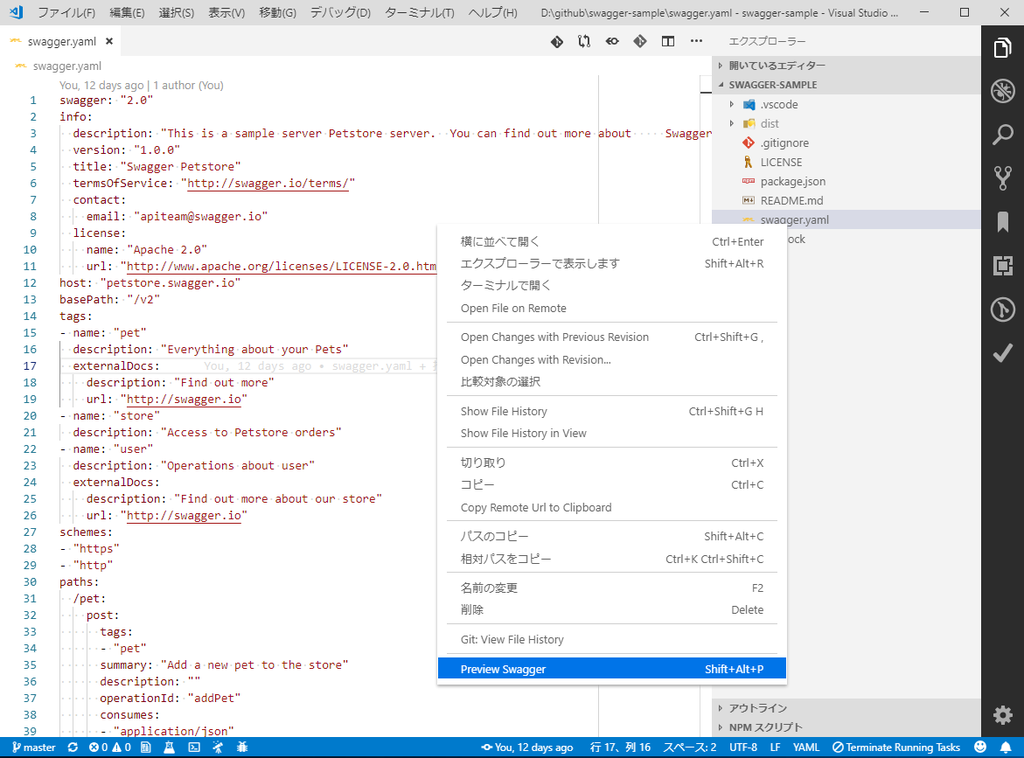Click the synchronize changes icon in status bar
This screenshot has height=758, width=1024.
[x=72, y=747]
